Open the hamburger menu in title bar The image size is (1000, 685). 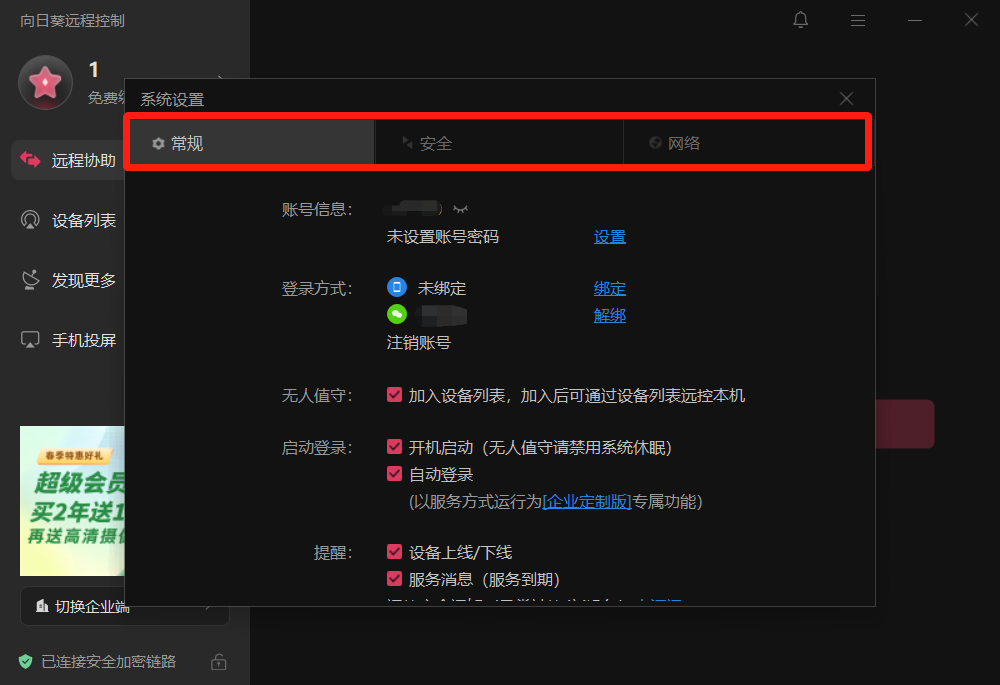(x=858, y=20)
